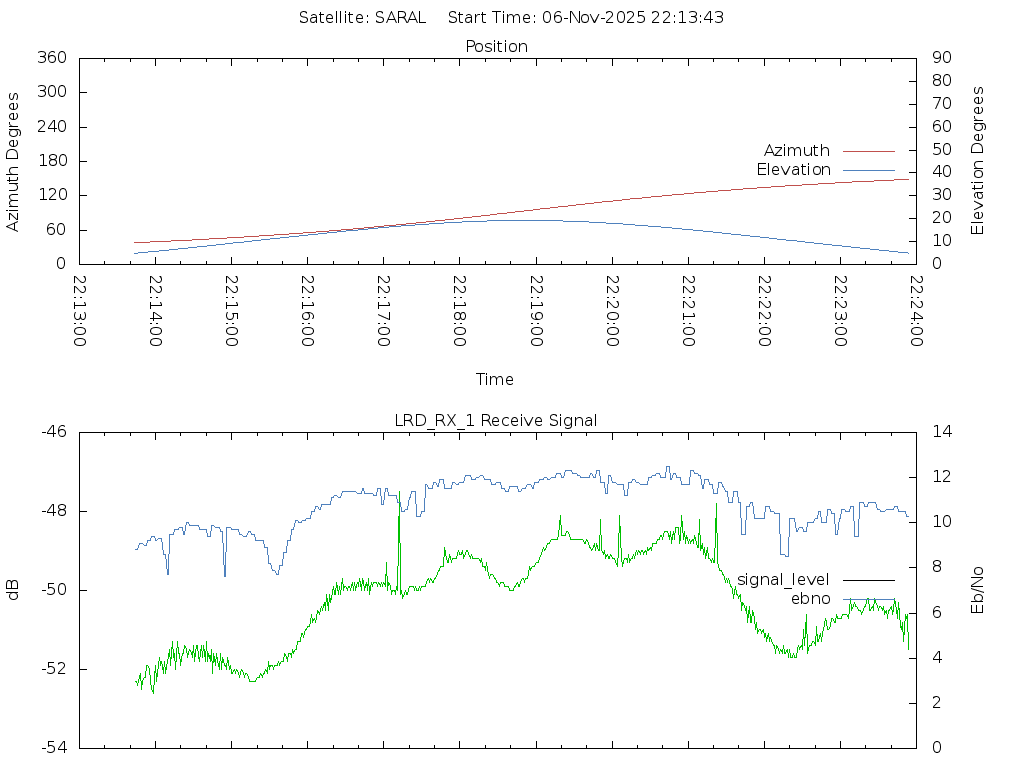The height and width of the screenshot is (768, 1024).
Task: Click the Azimuth Degrees axis label
Action: pos(14,161)
